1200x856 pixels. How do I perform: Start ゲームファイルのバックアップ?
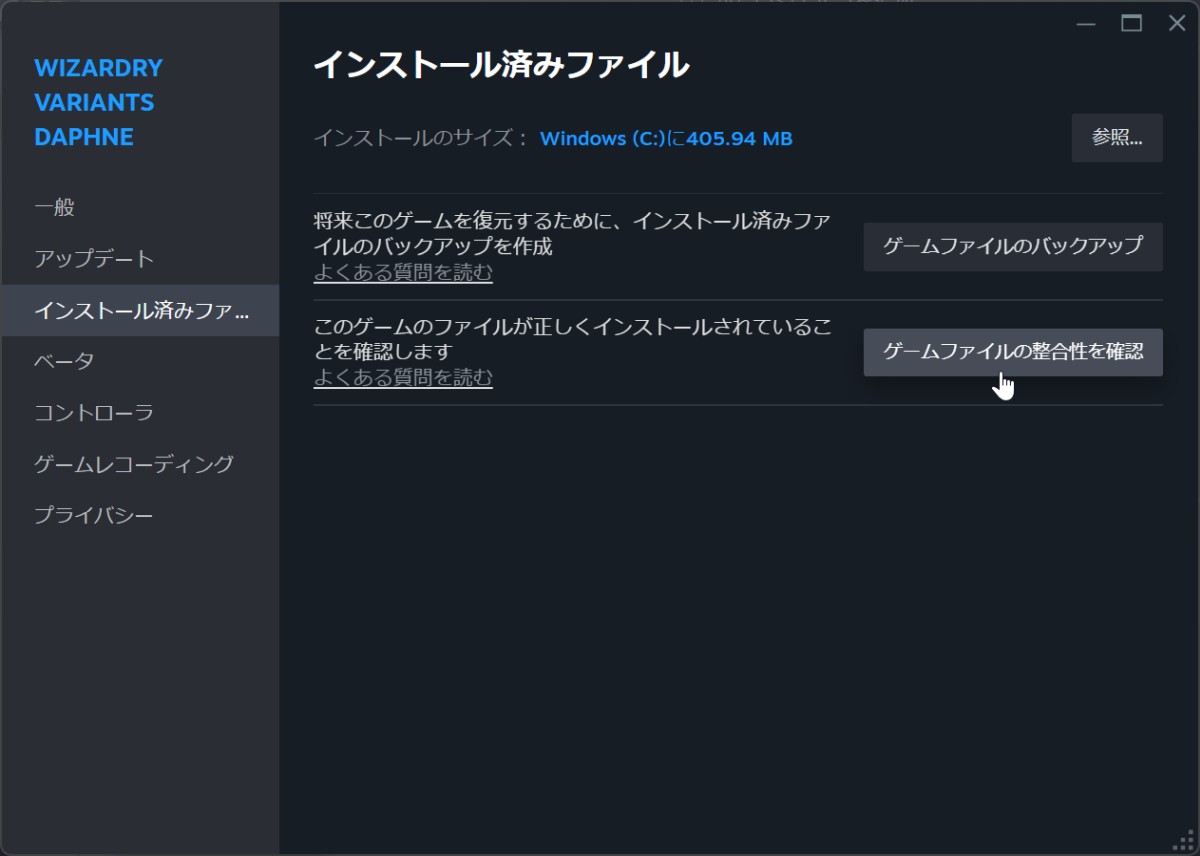1012,246
